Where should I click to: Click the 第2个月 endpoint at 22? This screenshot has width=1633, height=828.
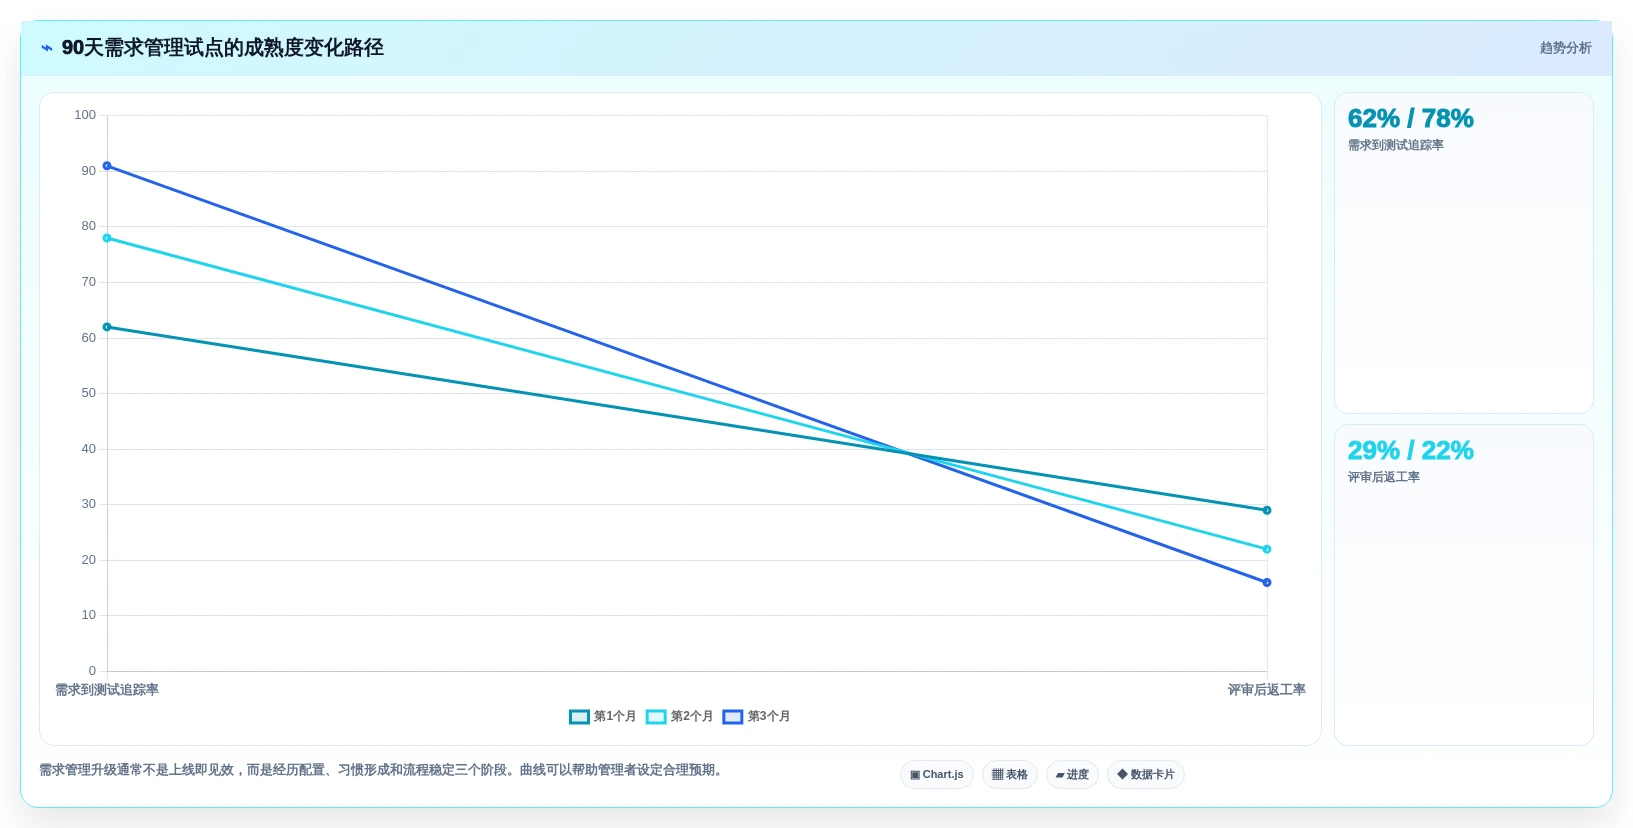click(1267, 549)
